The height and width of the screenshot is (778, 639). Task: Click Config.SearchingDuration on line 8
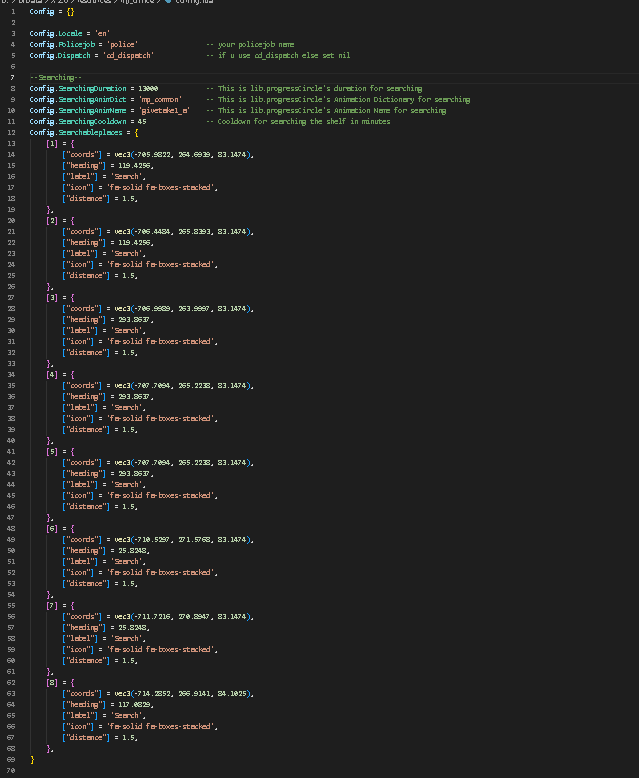pyautogui.click(x=78, y=88)
